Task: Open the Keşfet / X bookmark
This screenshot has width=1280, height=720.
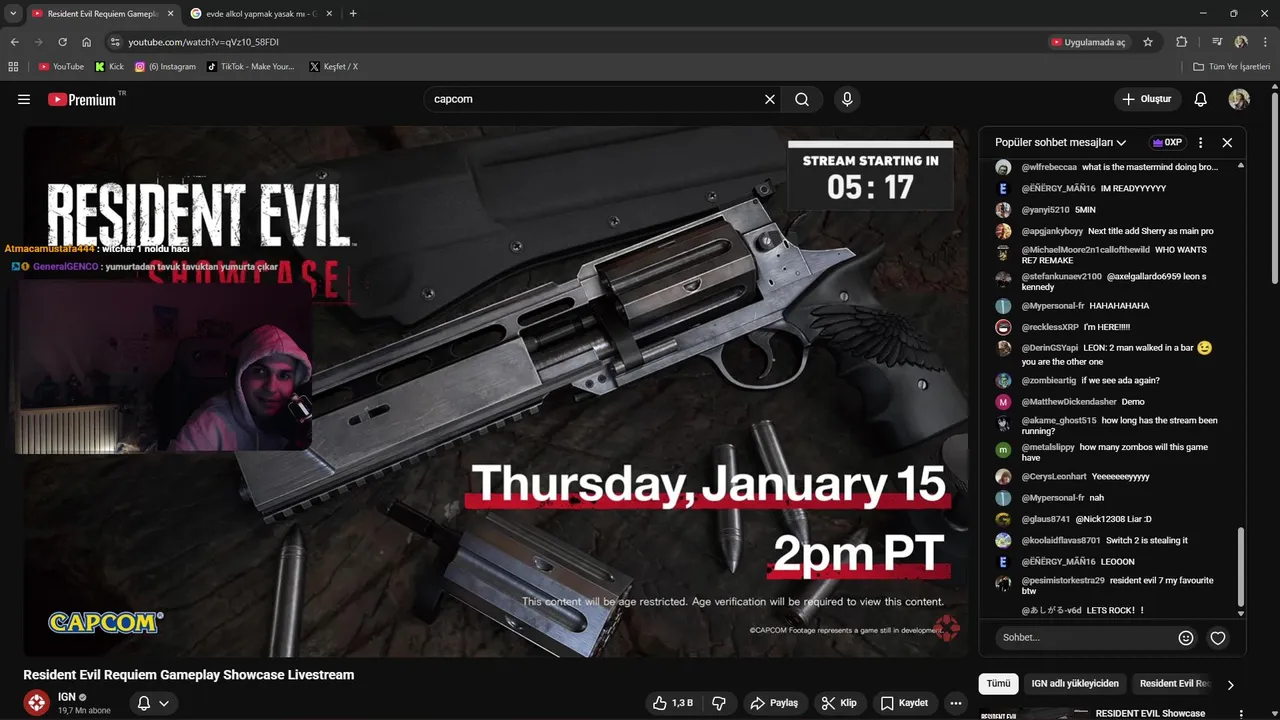Action: coord(333,66)
